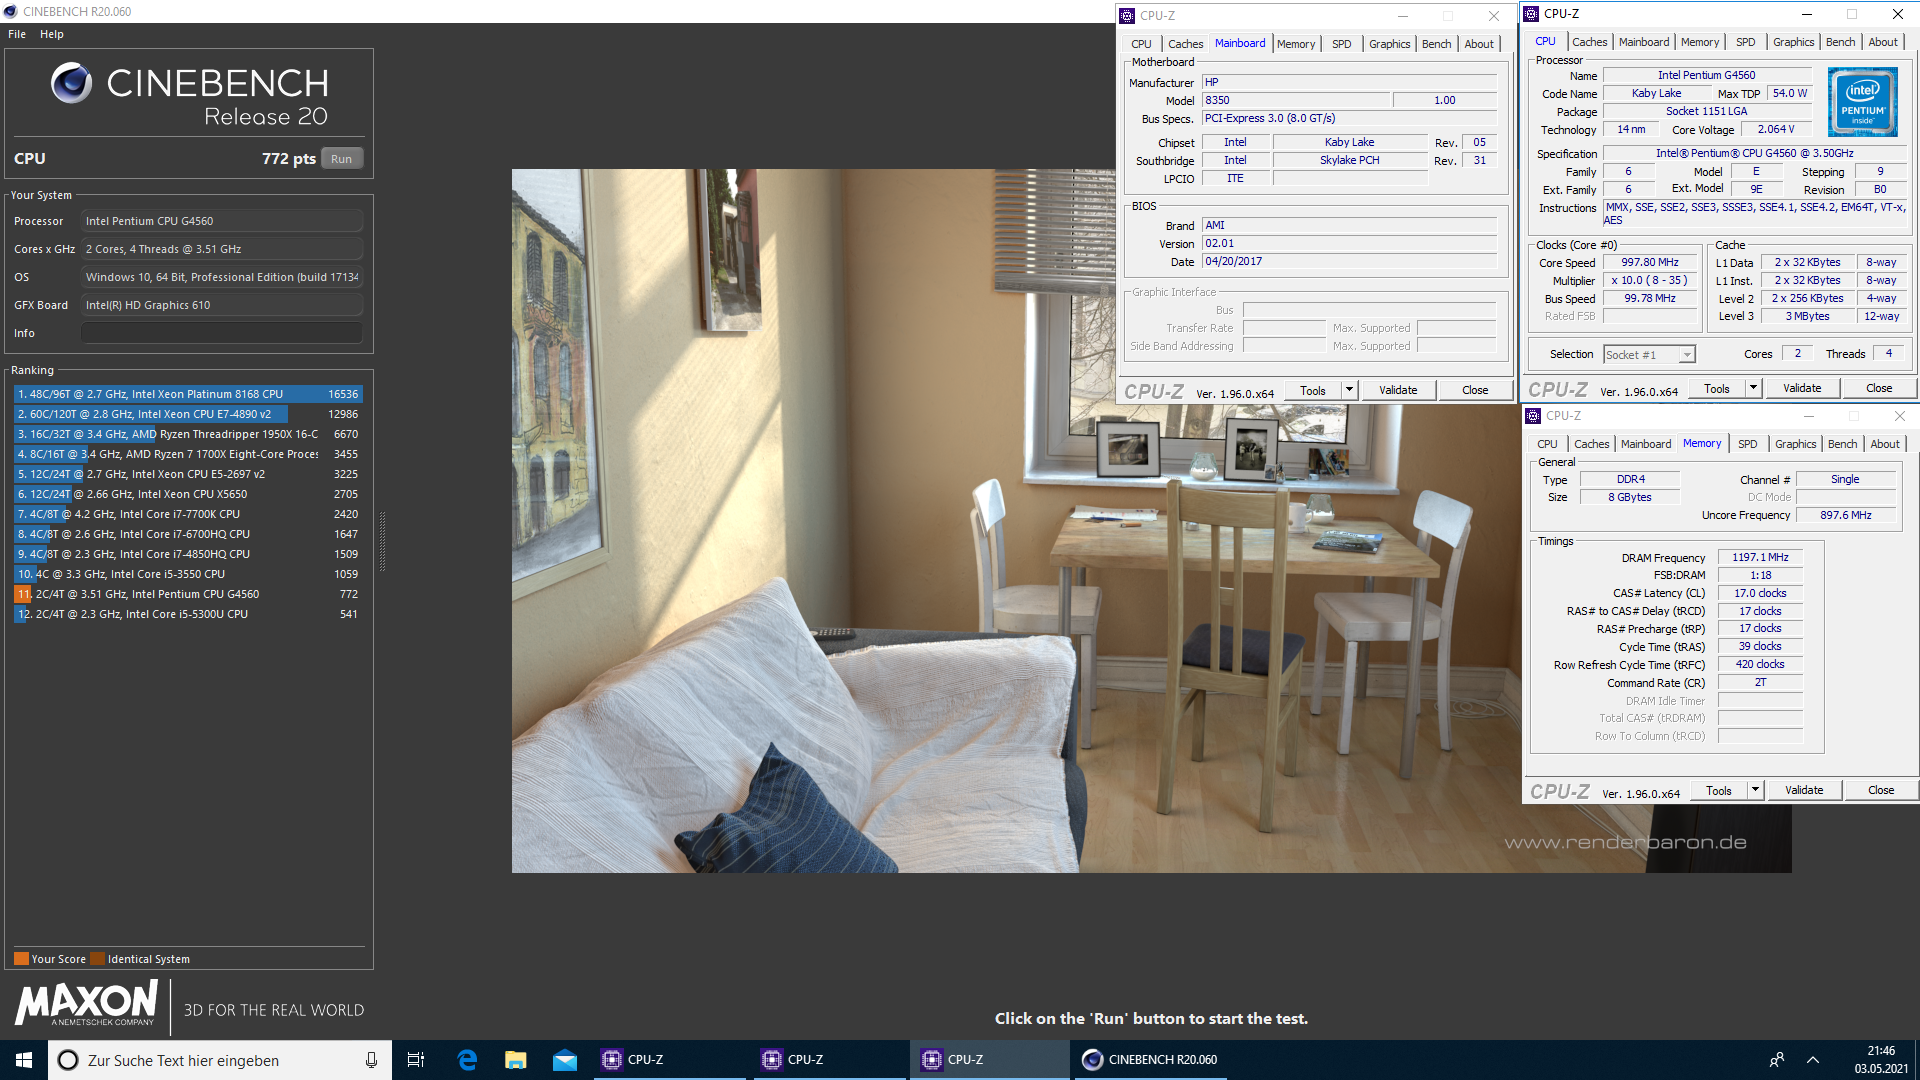Click the Mainboard Model field 8350
Screen dimensions: 1920x1080
tap(1295, 101)
